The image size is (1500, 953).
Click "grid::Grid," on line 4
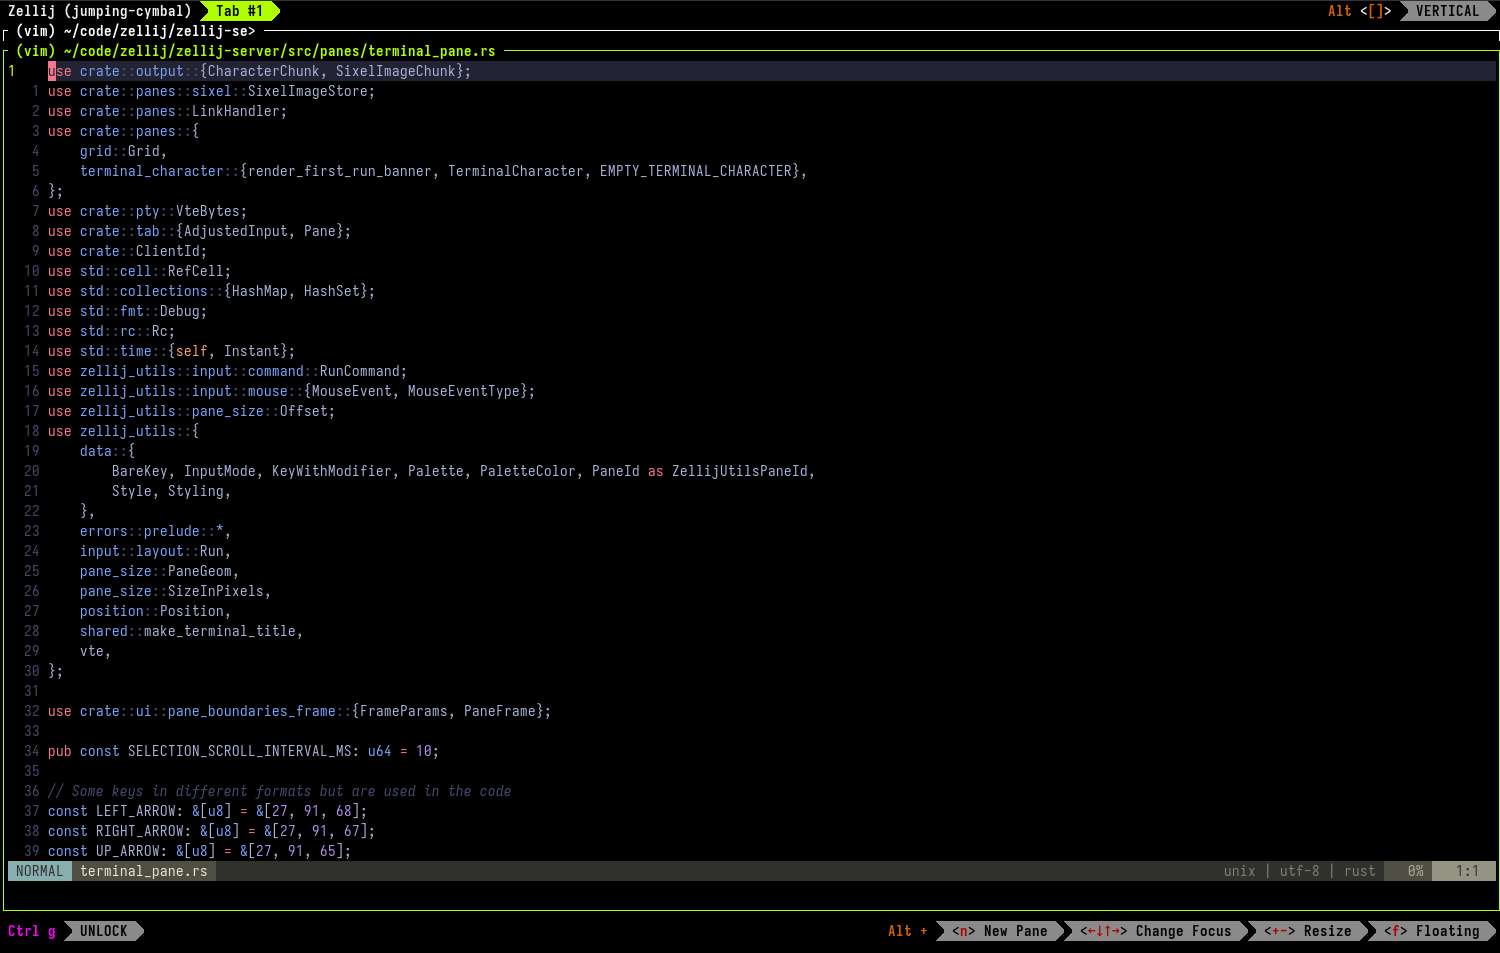[x=124, y=151]
